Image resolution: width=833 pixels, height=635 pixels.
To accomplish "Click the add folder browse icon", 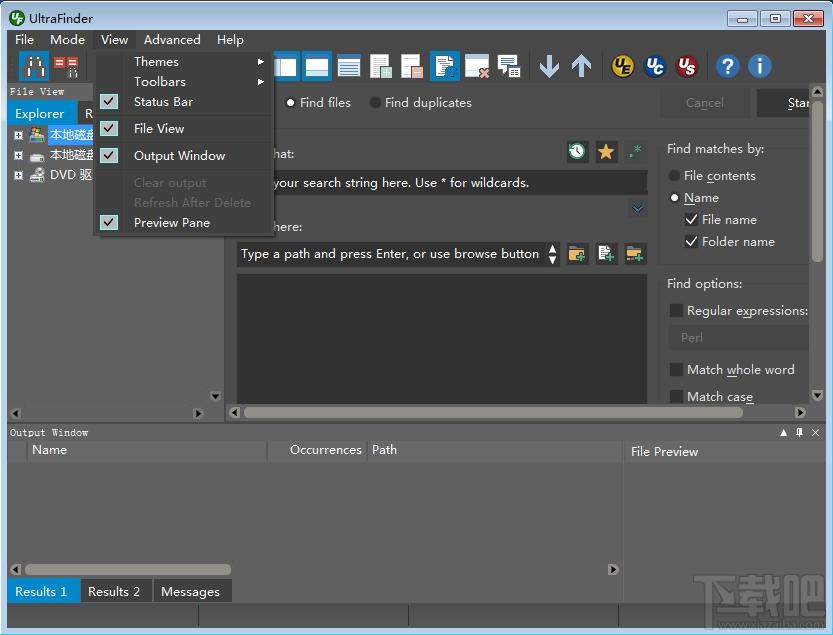I will point(577,254).
